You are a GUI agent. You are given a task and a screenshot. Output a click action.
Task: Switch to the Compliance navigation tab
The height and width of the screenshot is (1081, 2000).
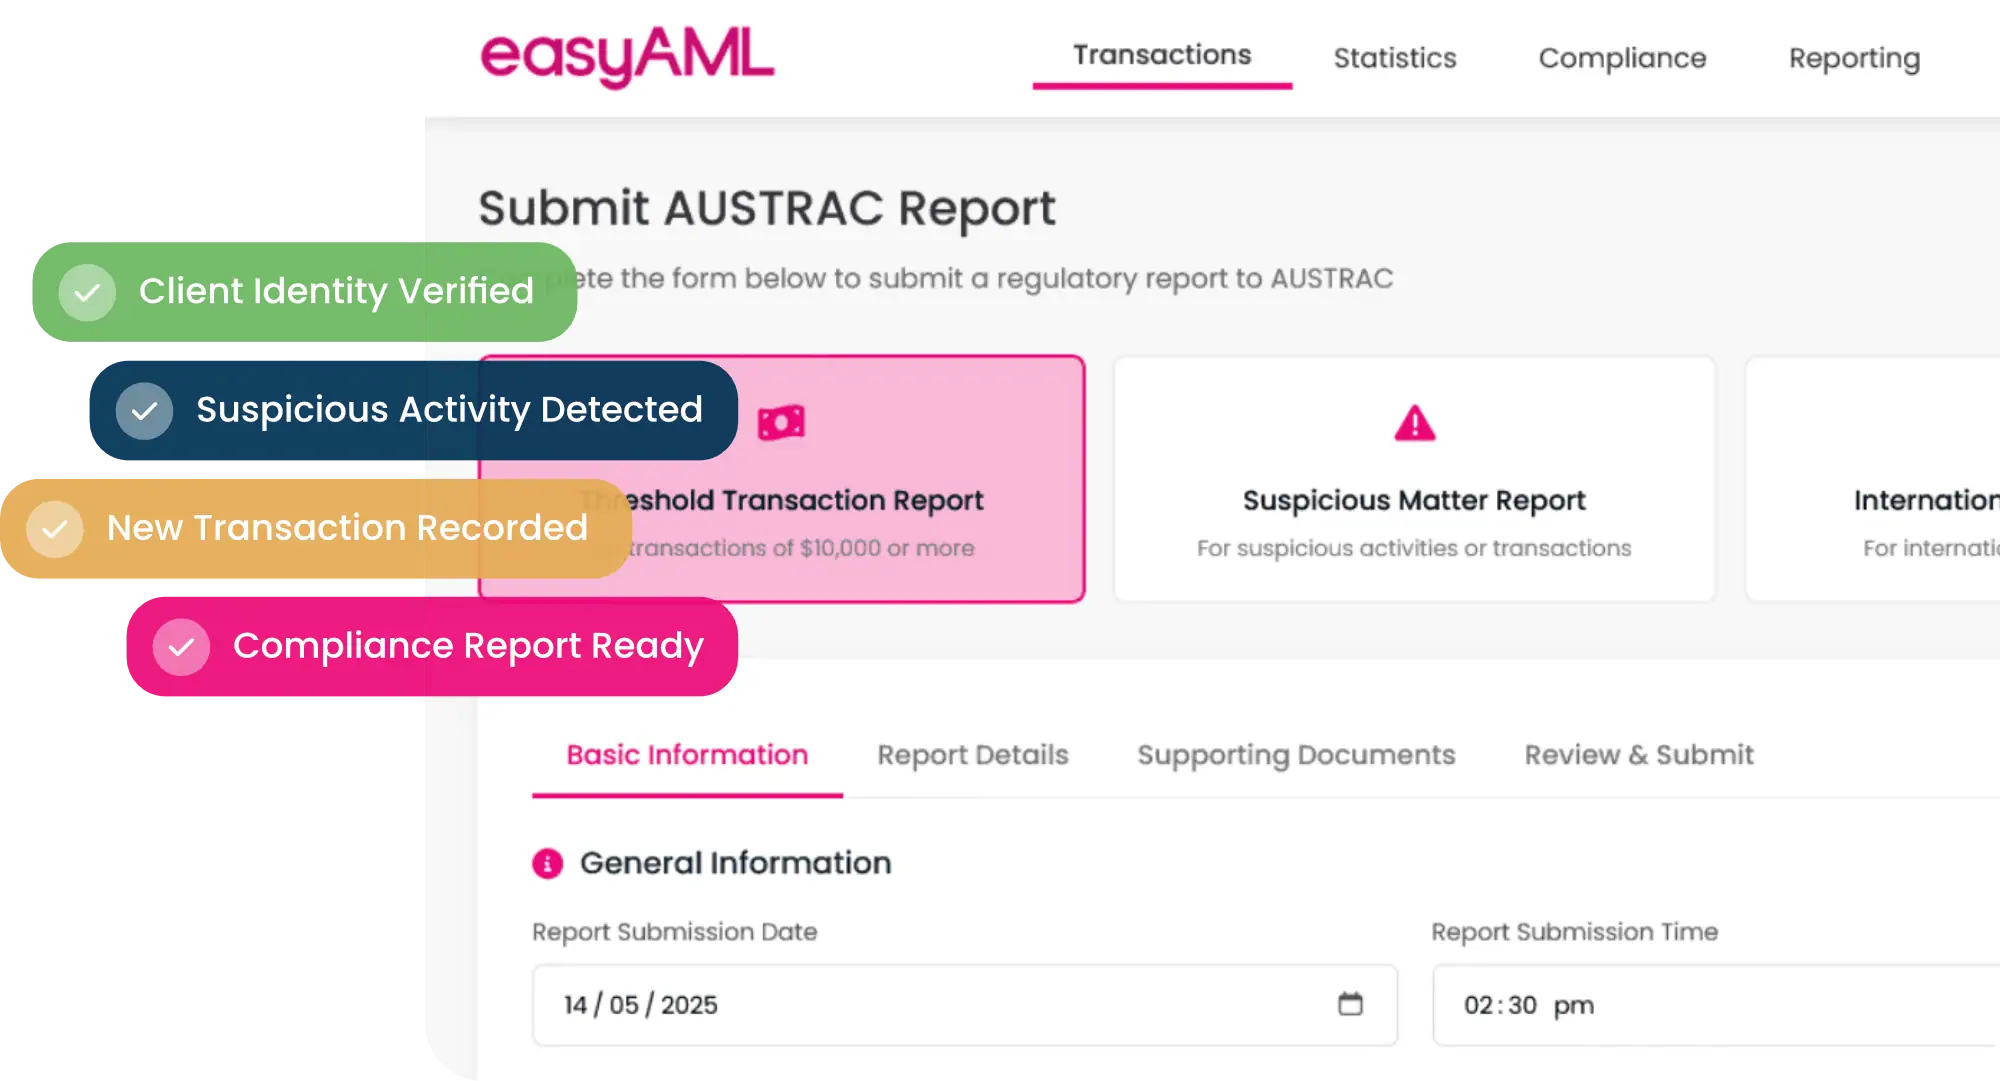tap(1622, 58)
